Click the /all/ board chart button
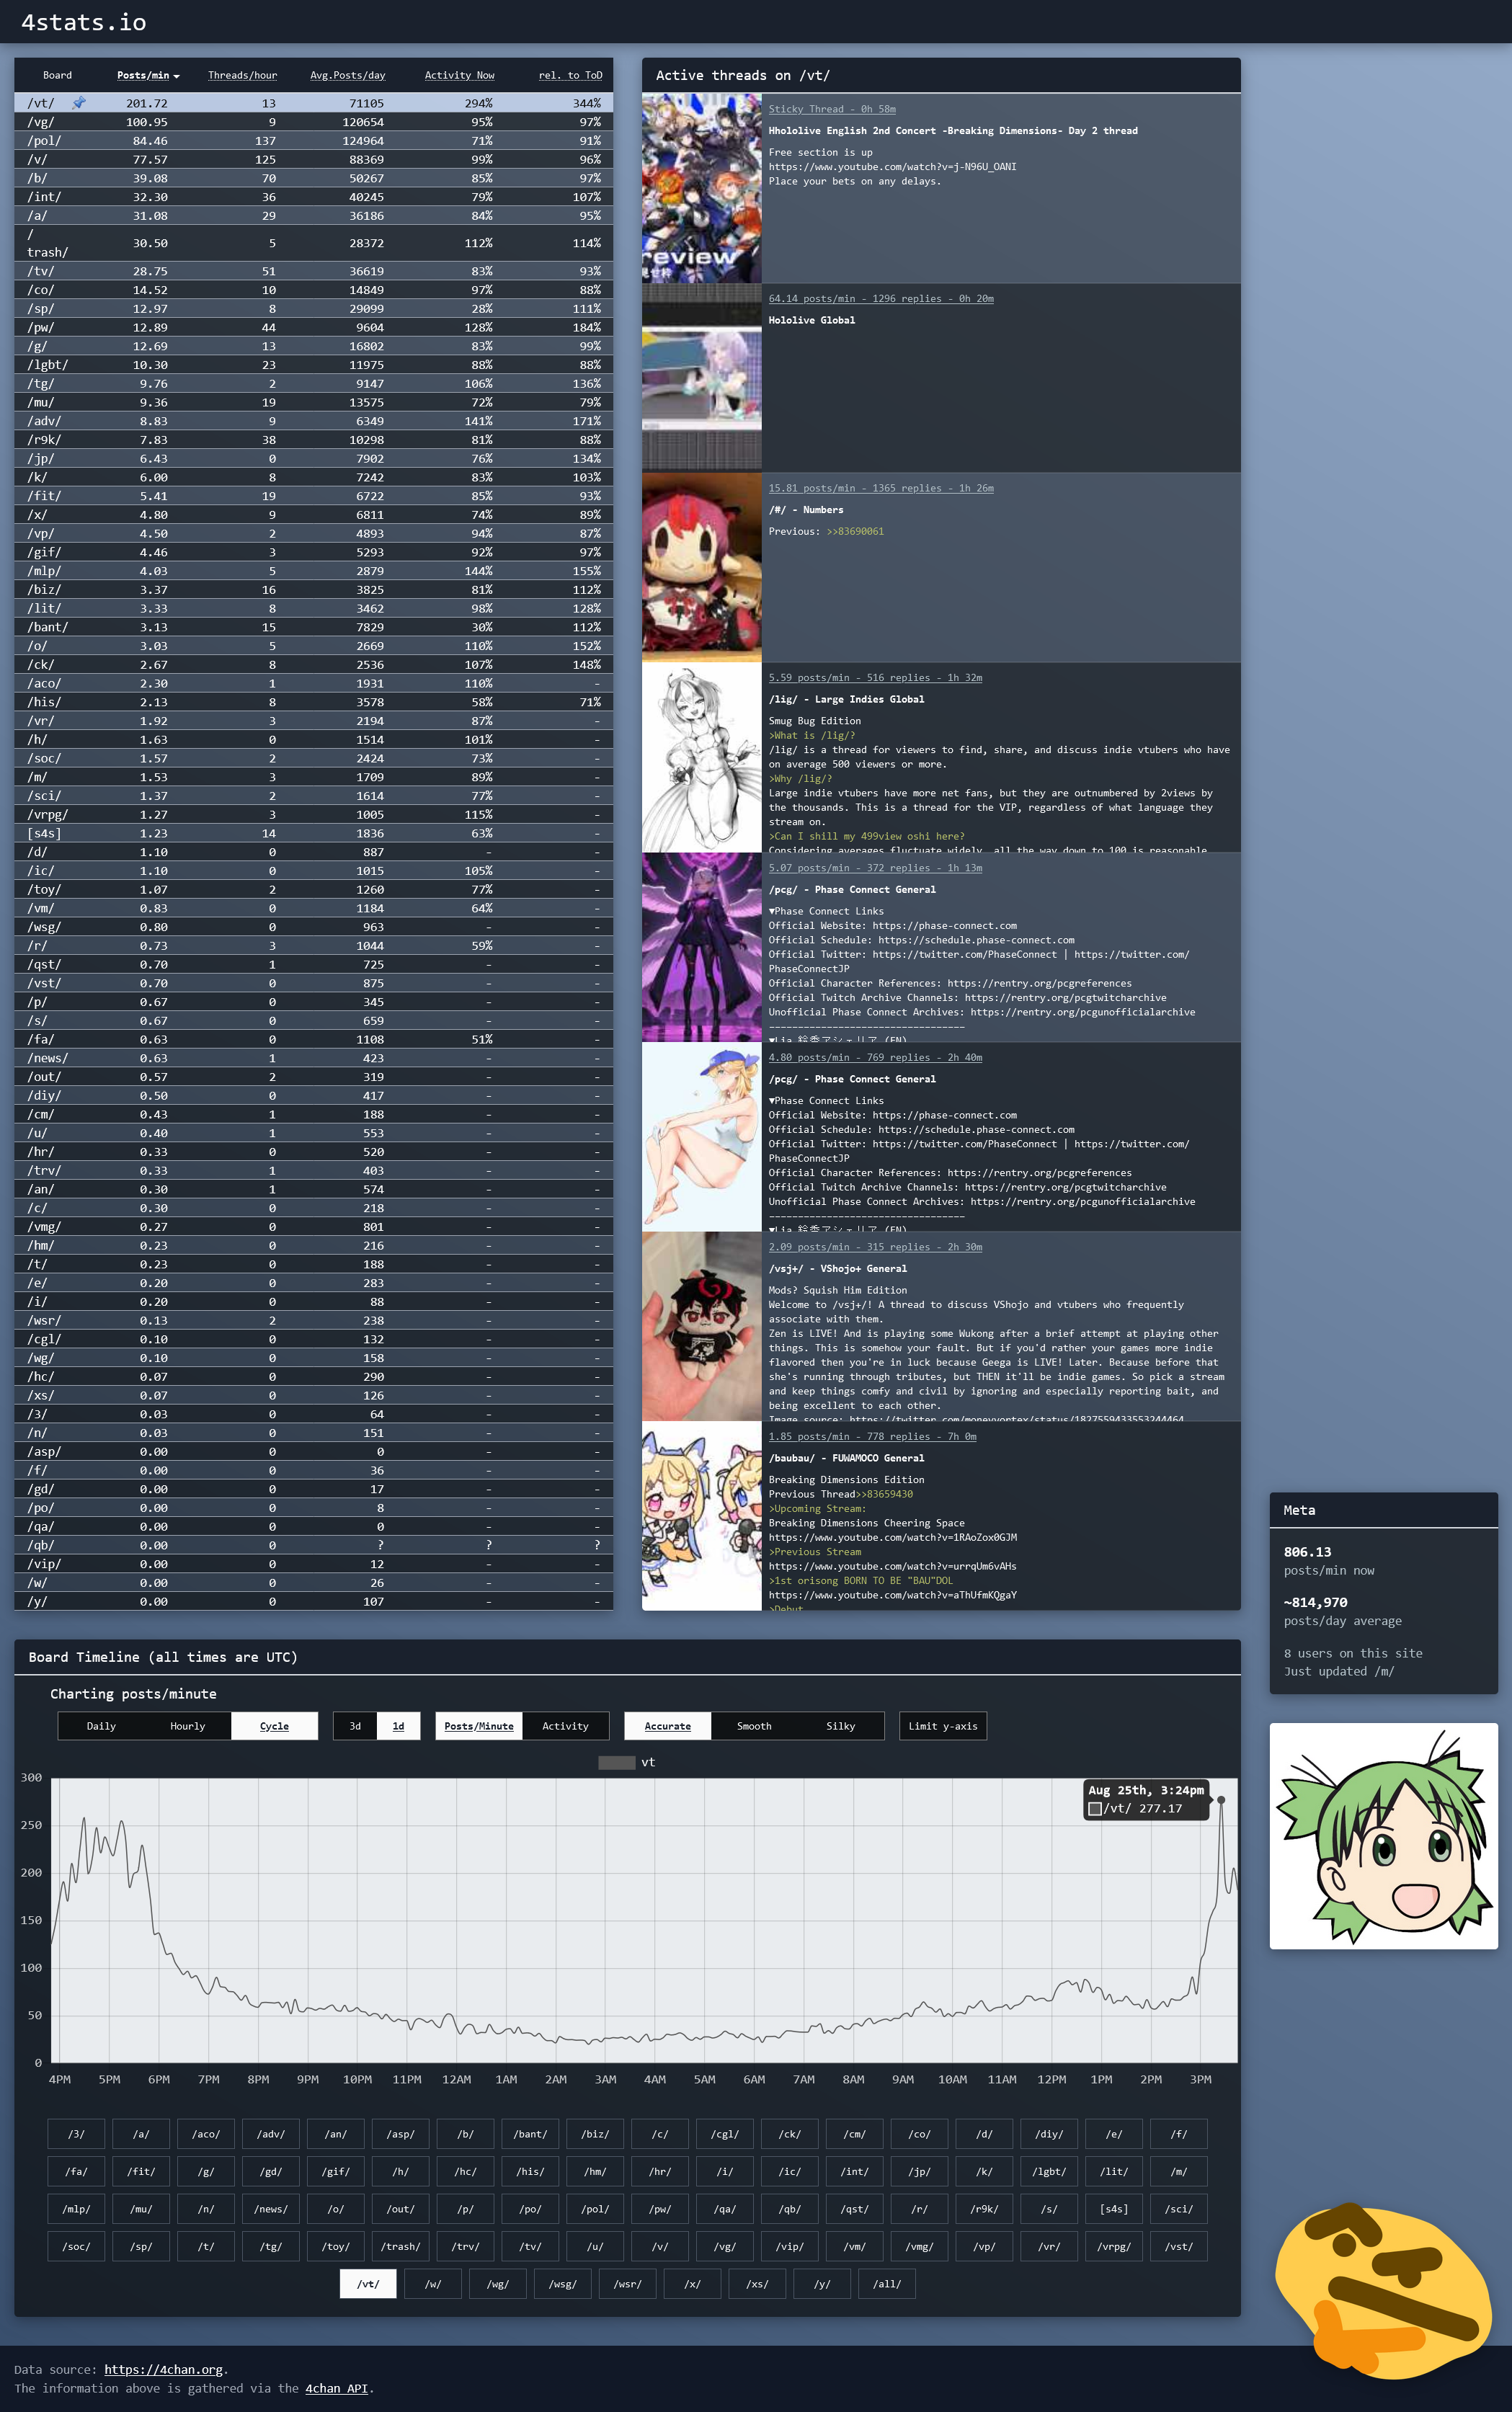This screenshot has width=1512, height=2412. pyautogui.click(x=886, y=2284)
